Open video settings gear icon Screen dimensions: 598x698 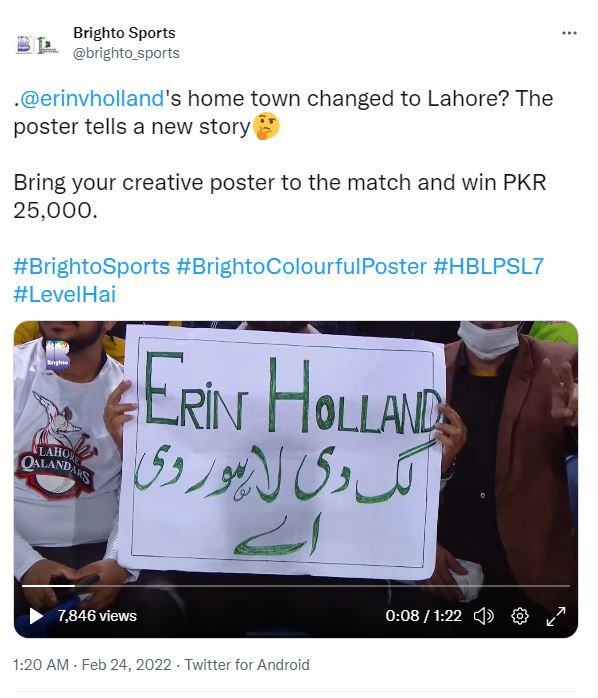coord(520,616)
